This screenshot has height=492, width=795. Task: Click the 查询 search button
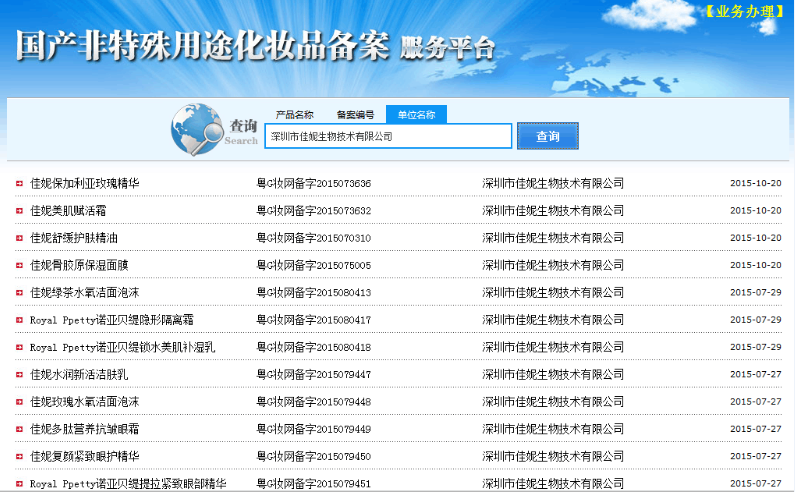pyautogui.click(x=548, y=136)
